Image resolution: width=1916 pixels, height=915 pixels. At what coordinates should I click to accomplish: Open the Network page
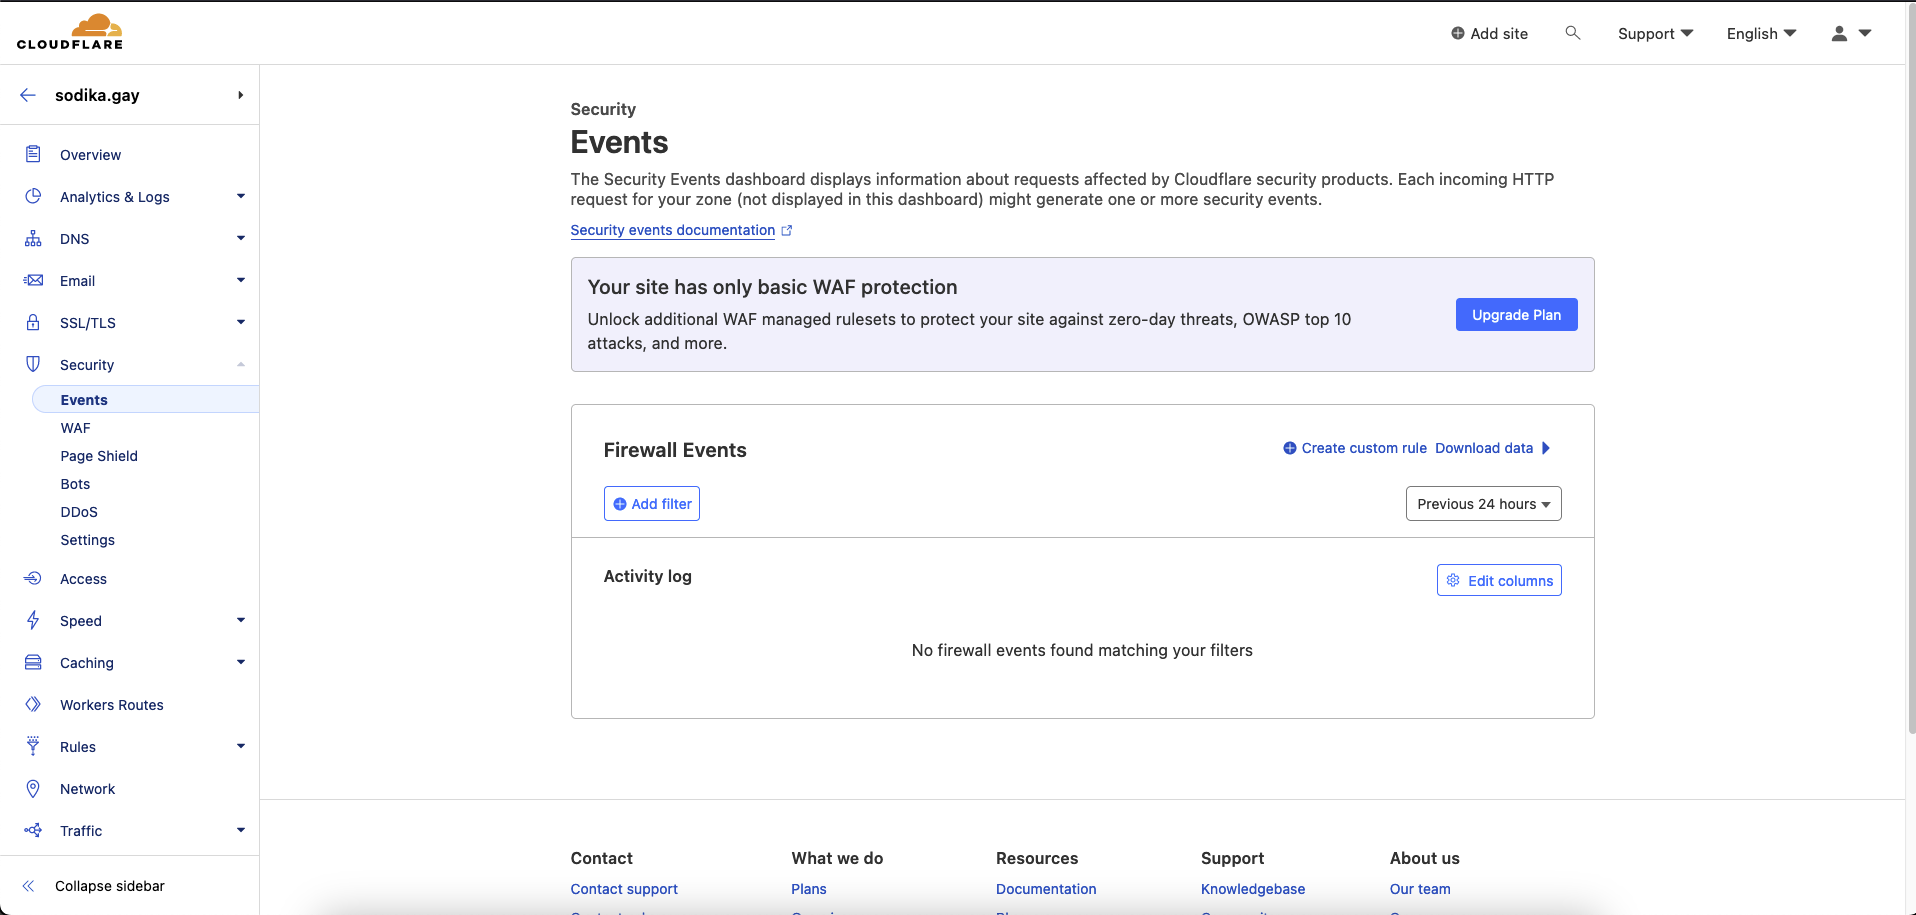tap(88, 789)
